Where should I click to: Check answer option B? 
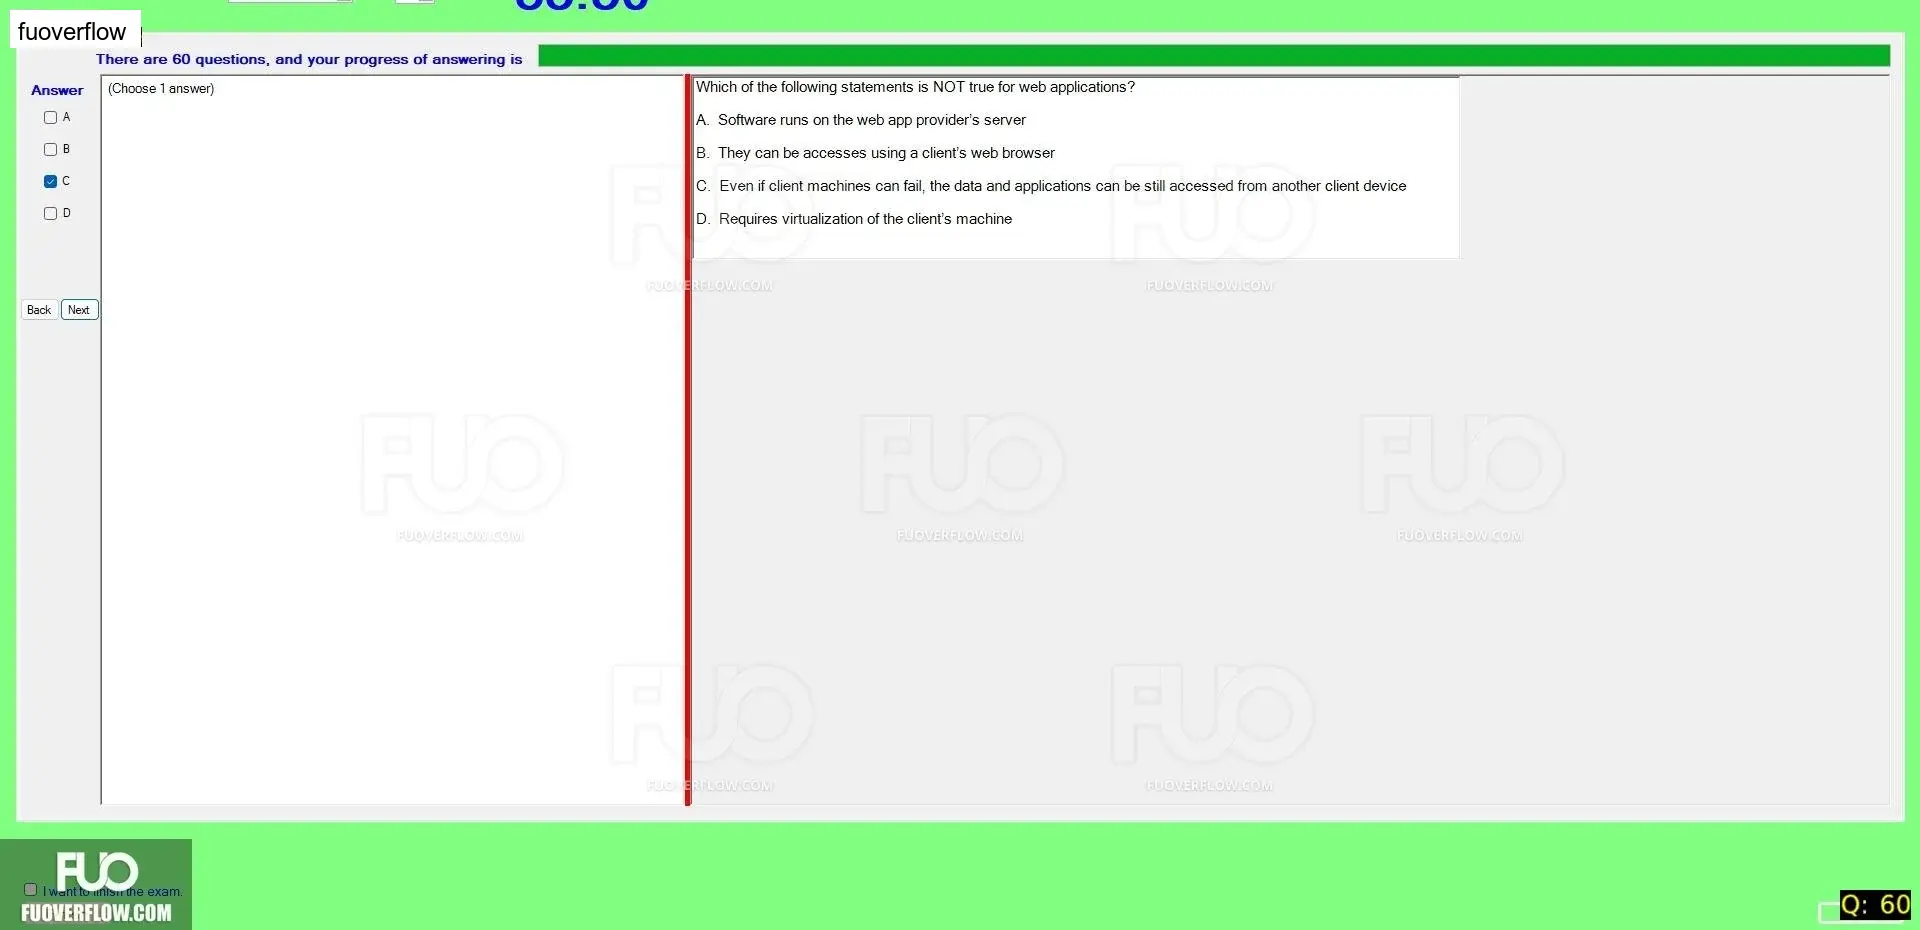pyautogui.click(x=50, y=149)
